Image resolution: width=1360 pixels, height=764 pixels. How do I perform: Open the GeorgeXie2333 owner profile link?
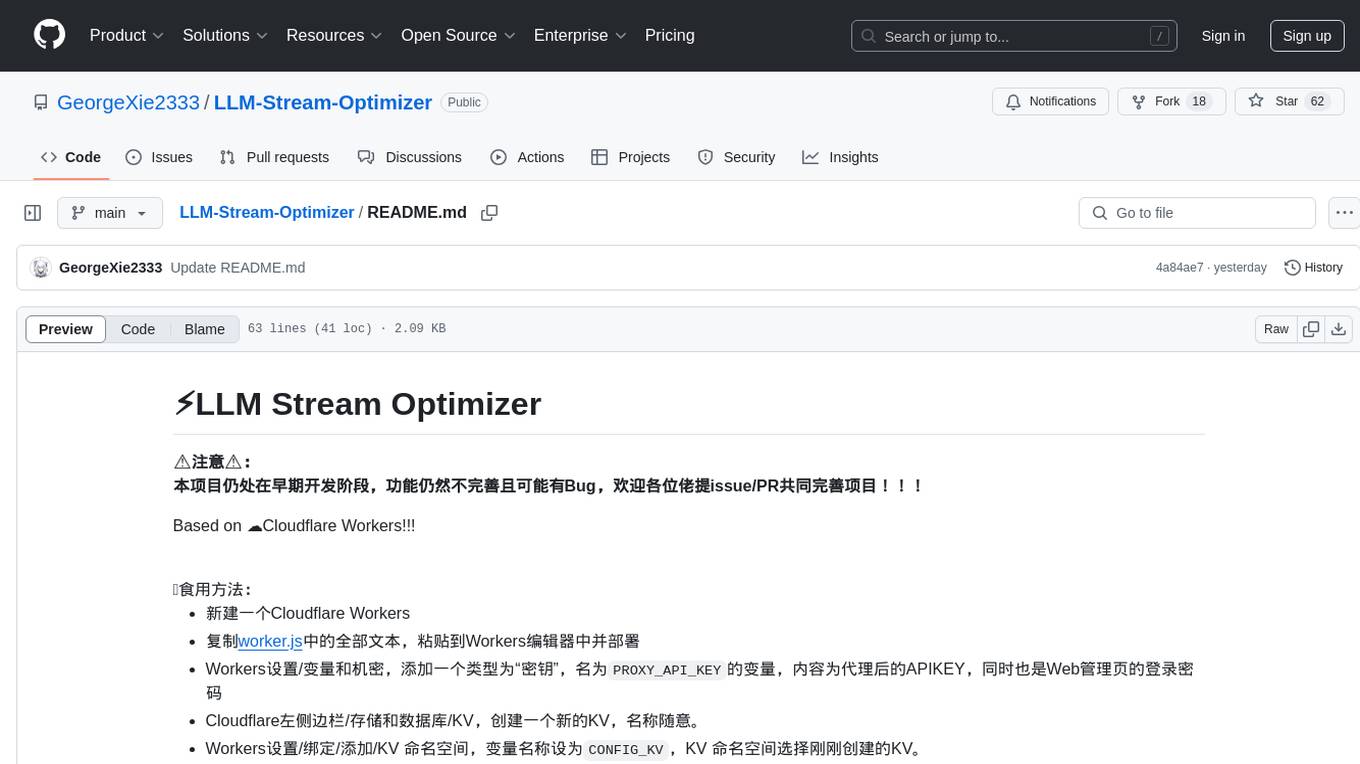(129, 102)
